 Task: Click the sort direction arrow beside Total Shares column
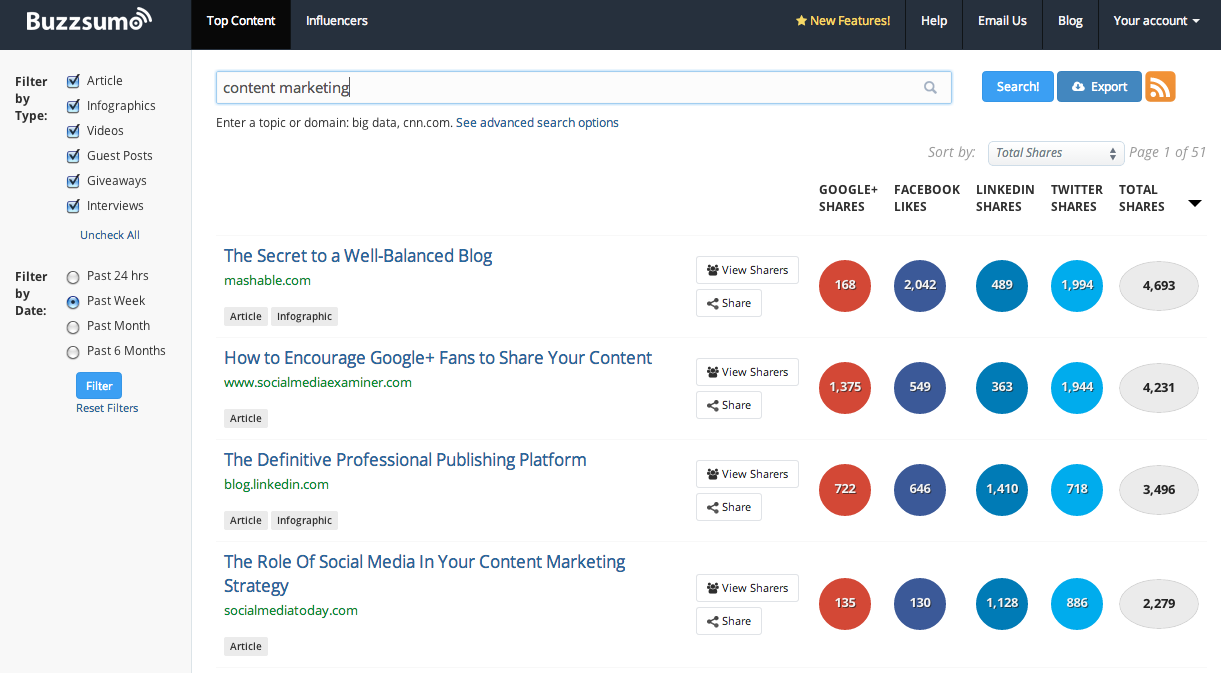coord(1194,203)
